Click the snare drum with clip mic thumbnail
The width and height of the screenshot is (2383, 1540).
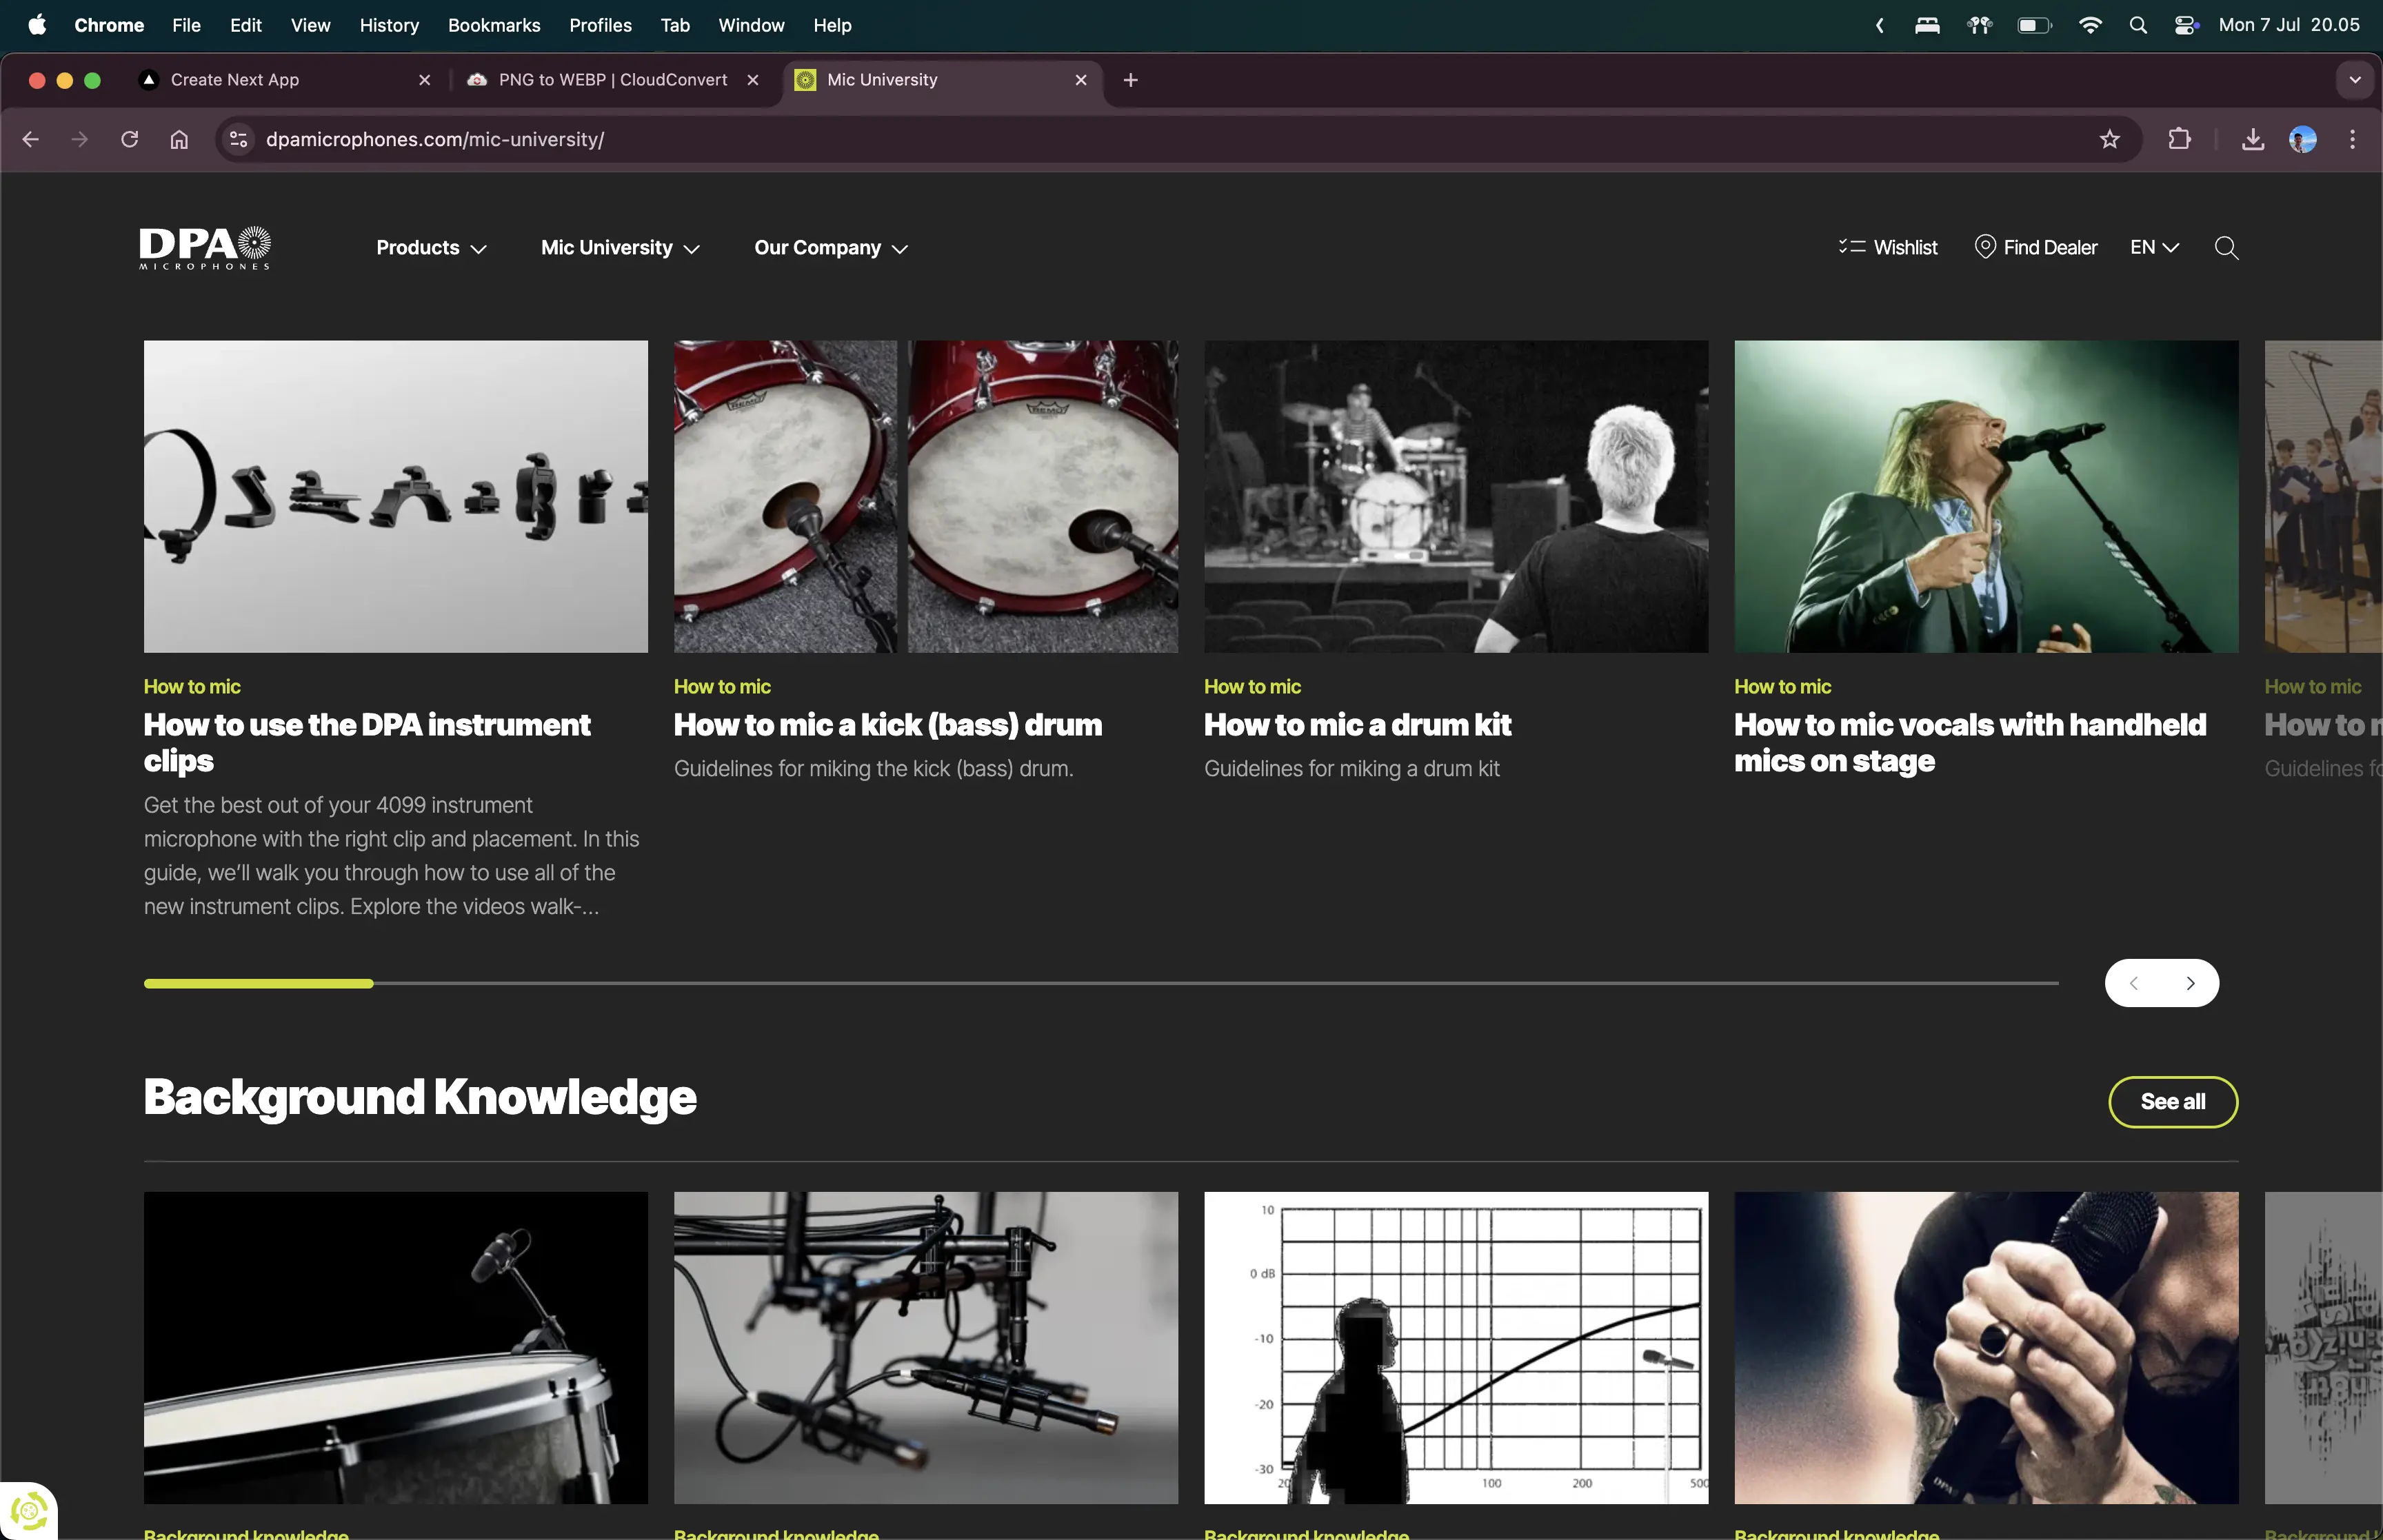[396, 1348]
